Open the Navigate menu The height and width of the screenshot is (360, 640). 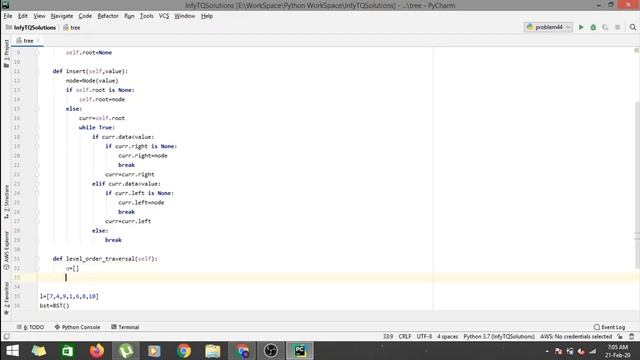click(62, 16)
